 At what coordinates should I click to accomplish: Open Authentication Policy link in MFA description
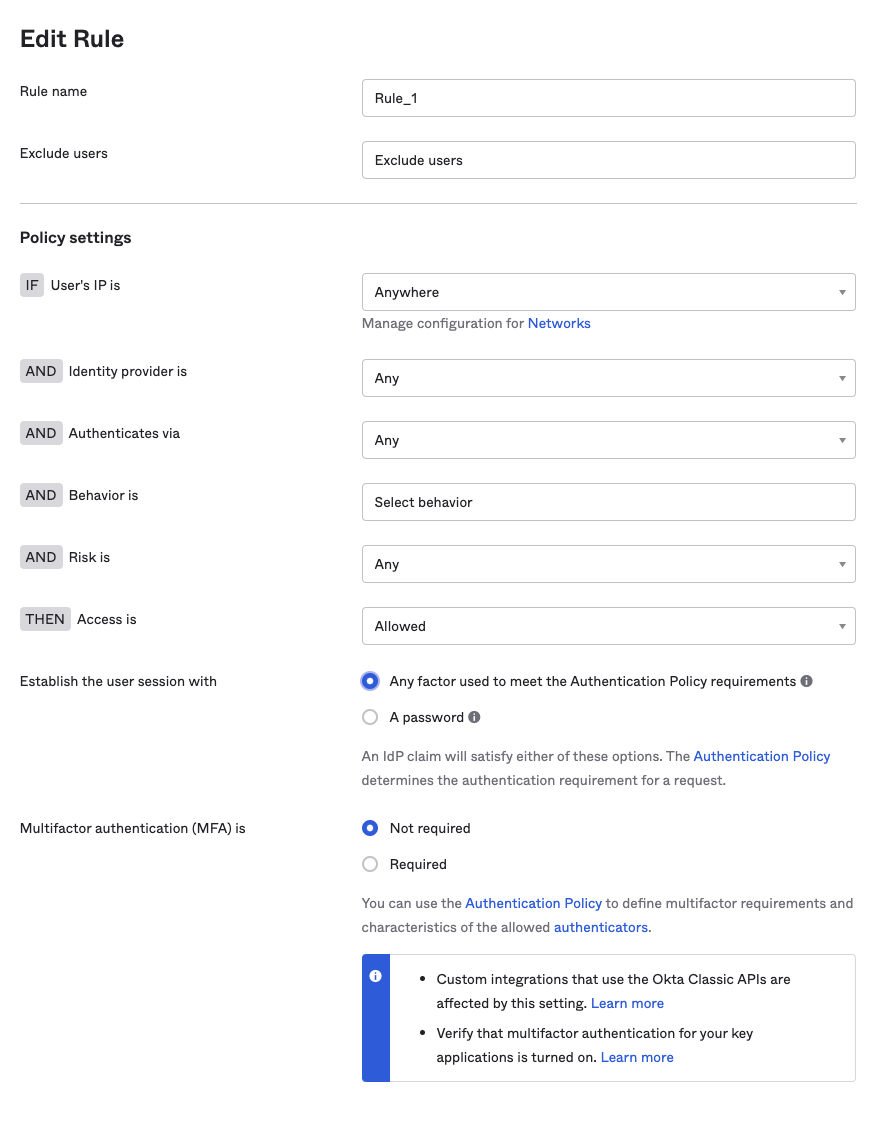pyautogui.click(x=533, y=903)
